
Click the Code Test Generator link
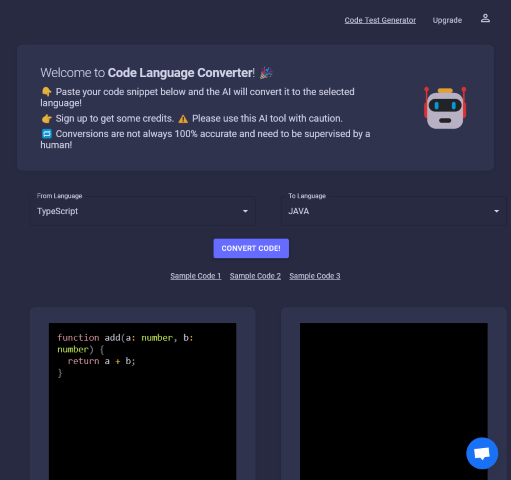[380, 20]
